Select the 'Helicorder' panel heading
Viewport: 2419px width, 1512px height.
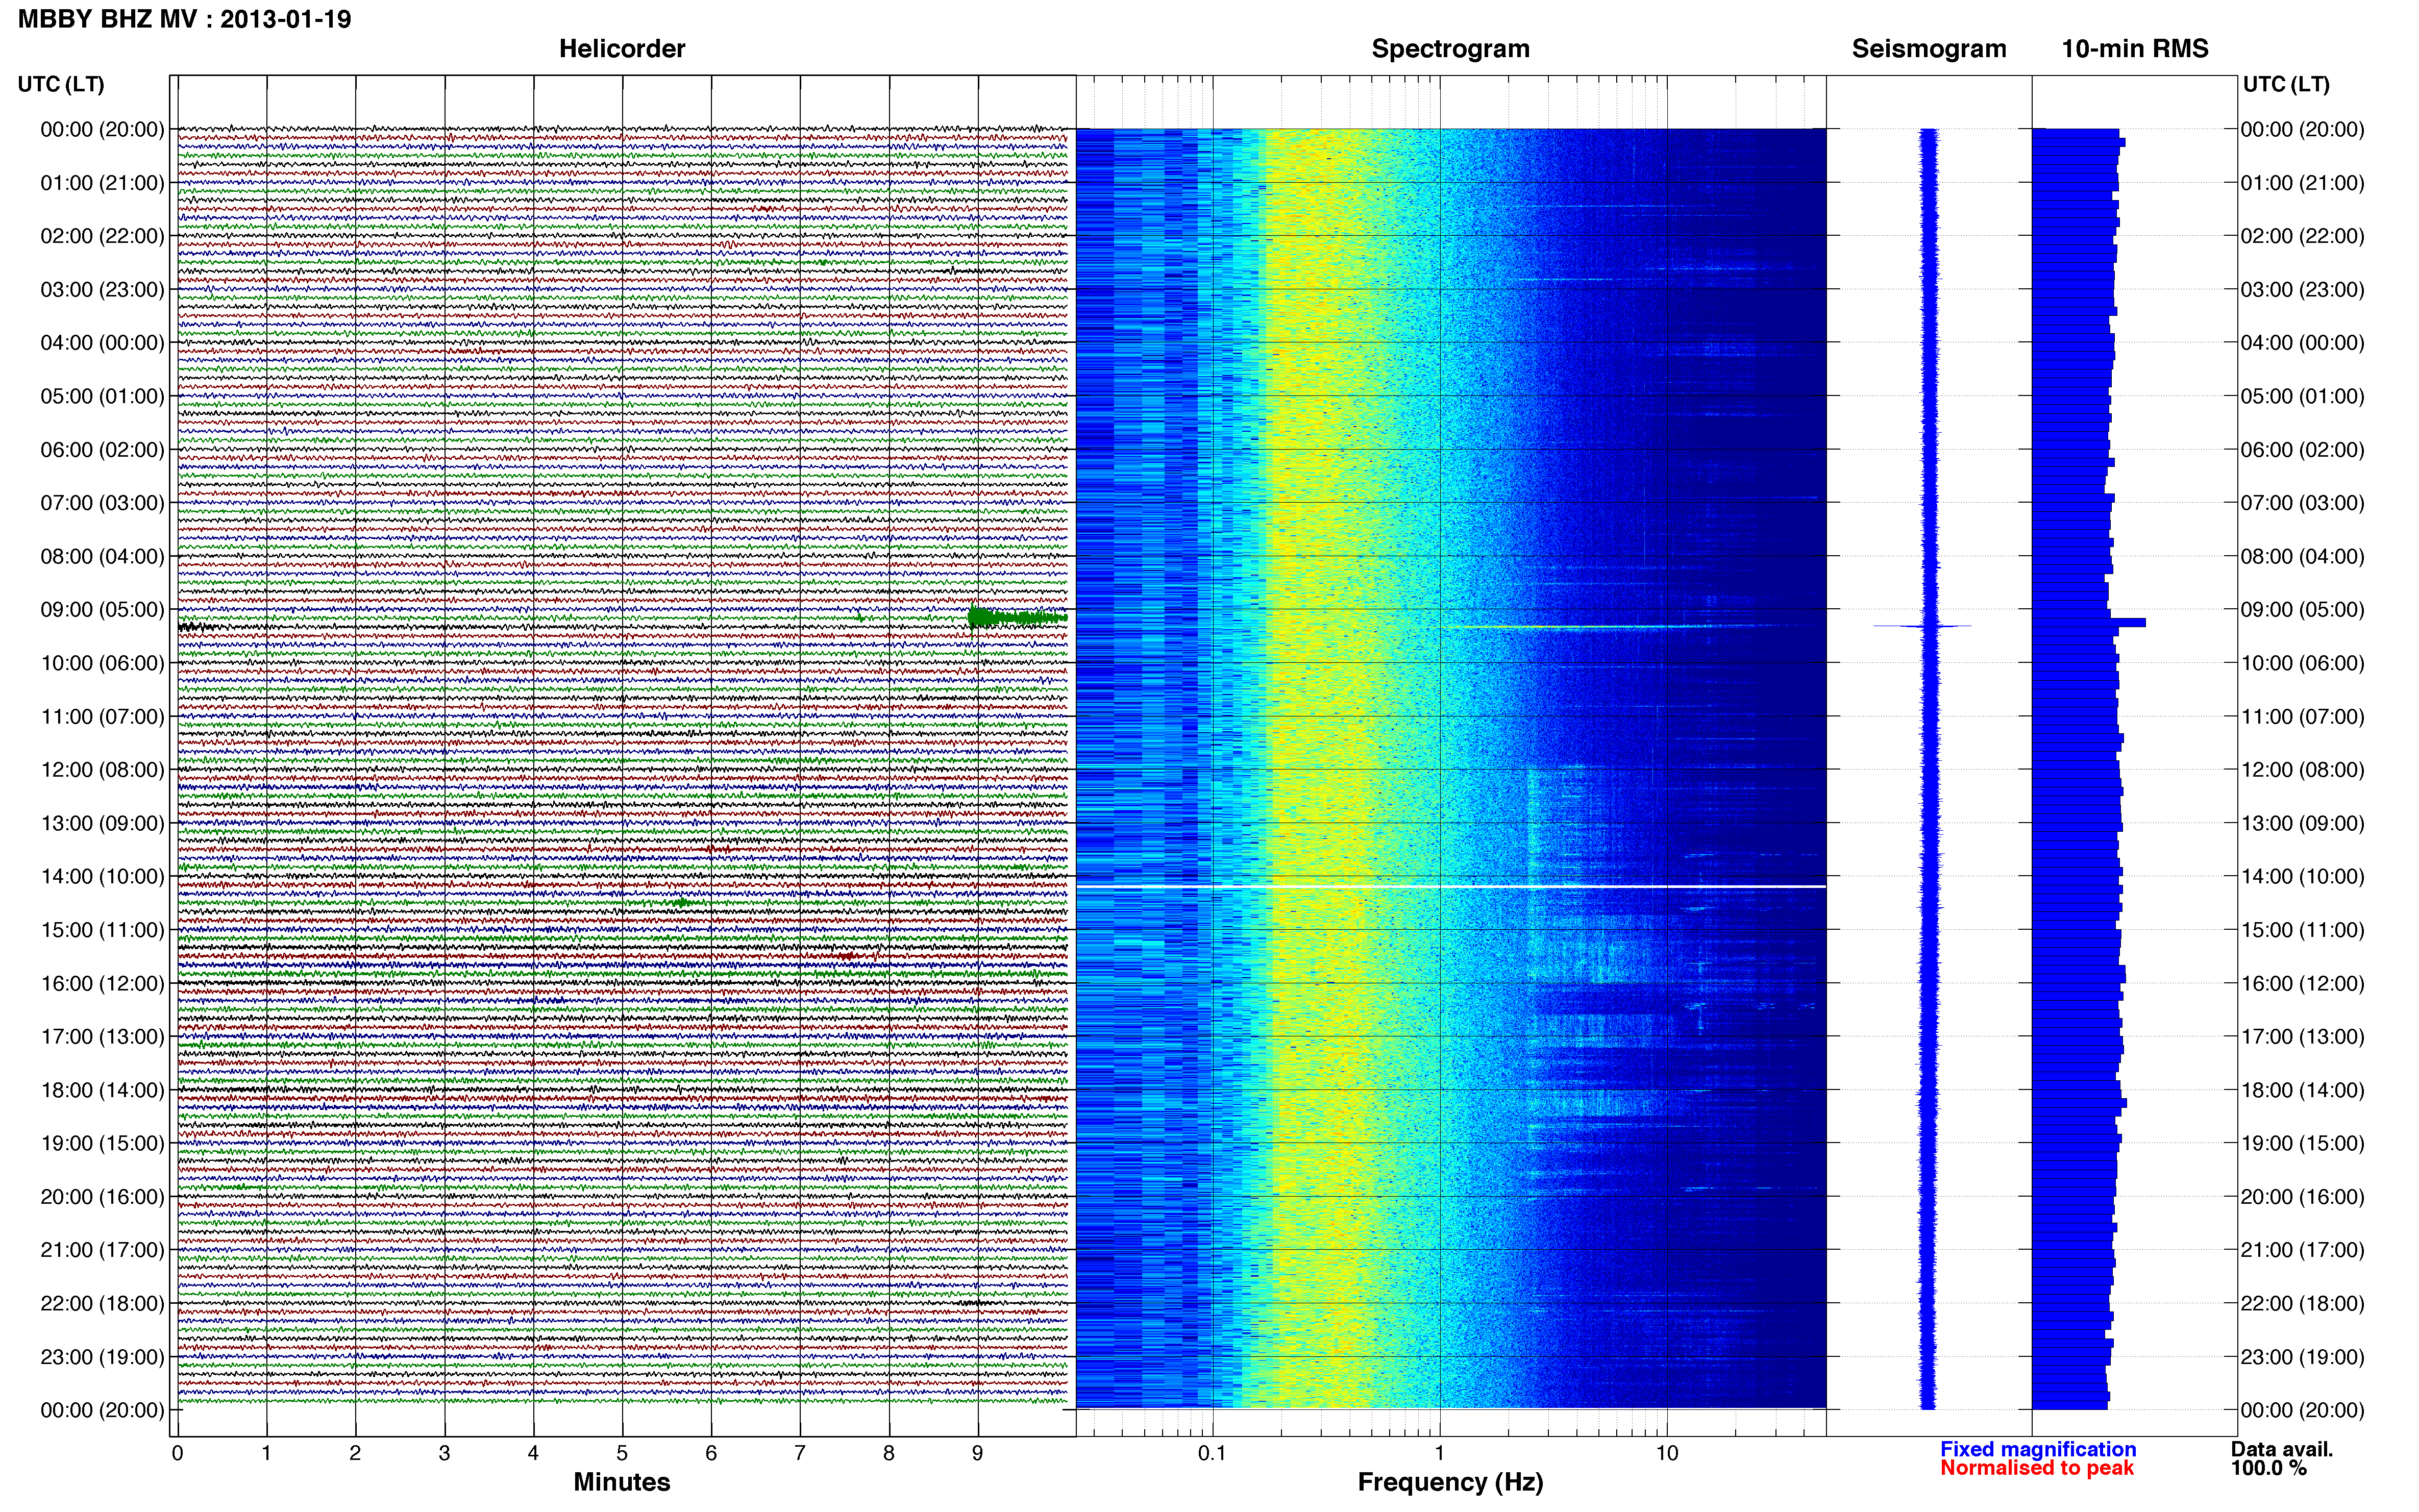click(622, 49)
